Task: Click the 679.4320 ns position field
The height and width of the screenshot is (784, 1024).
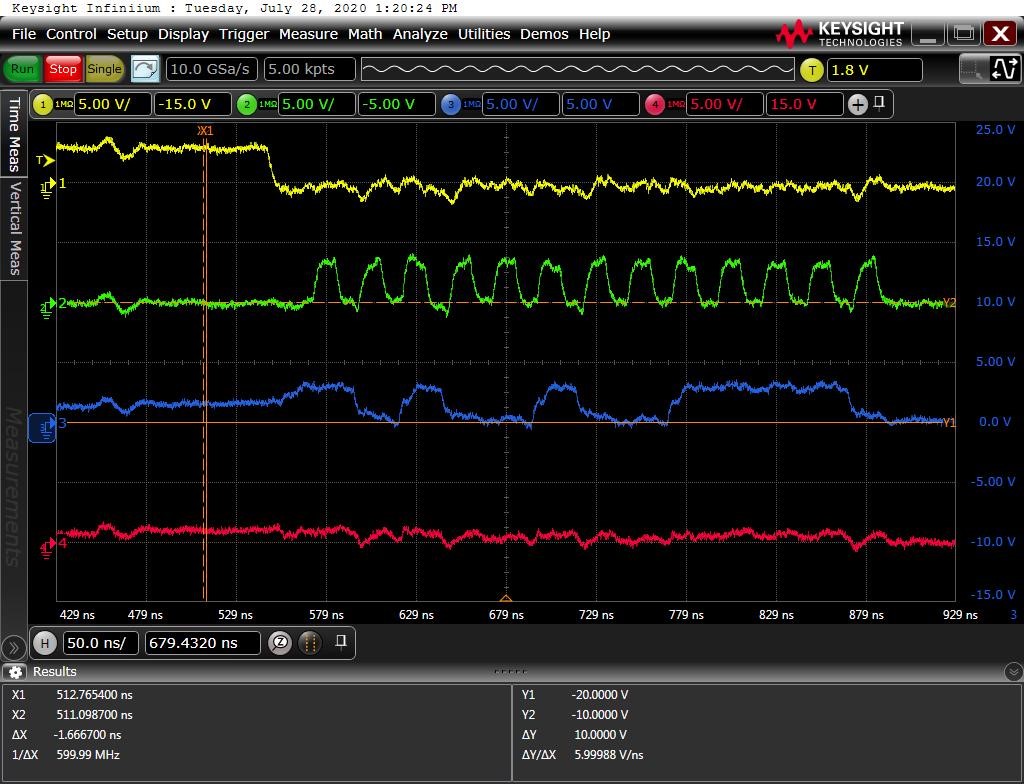Action: coord(202,643)
